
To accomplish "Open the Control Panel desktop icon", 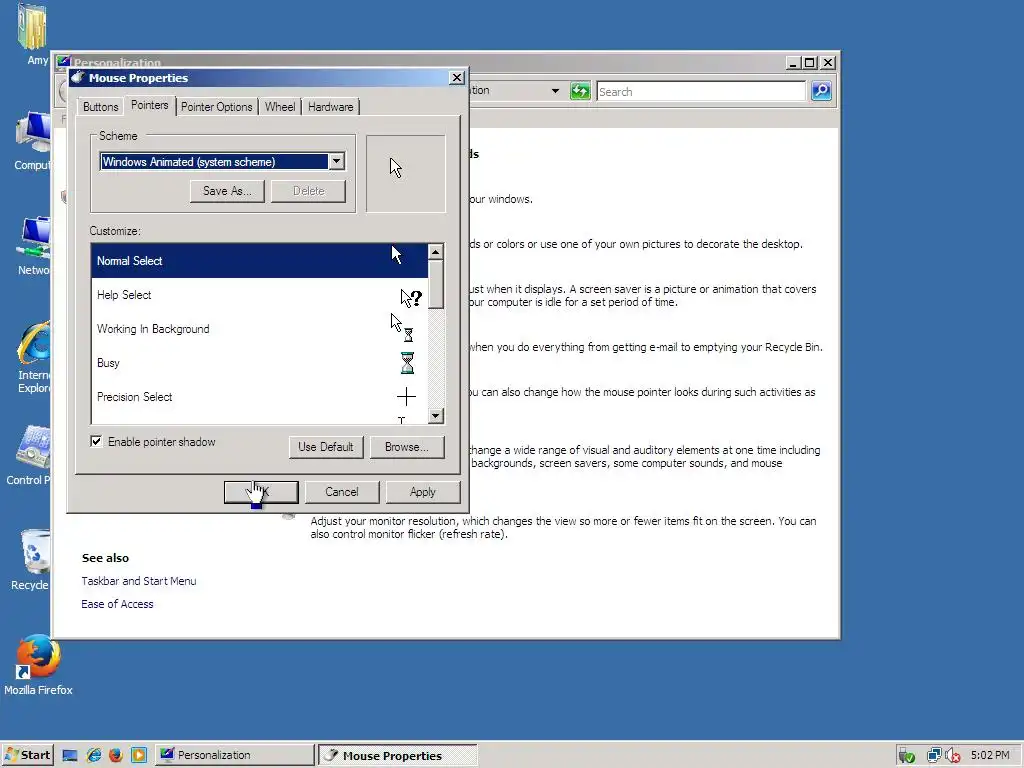I will pos(31,455).
